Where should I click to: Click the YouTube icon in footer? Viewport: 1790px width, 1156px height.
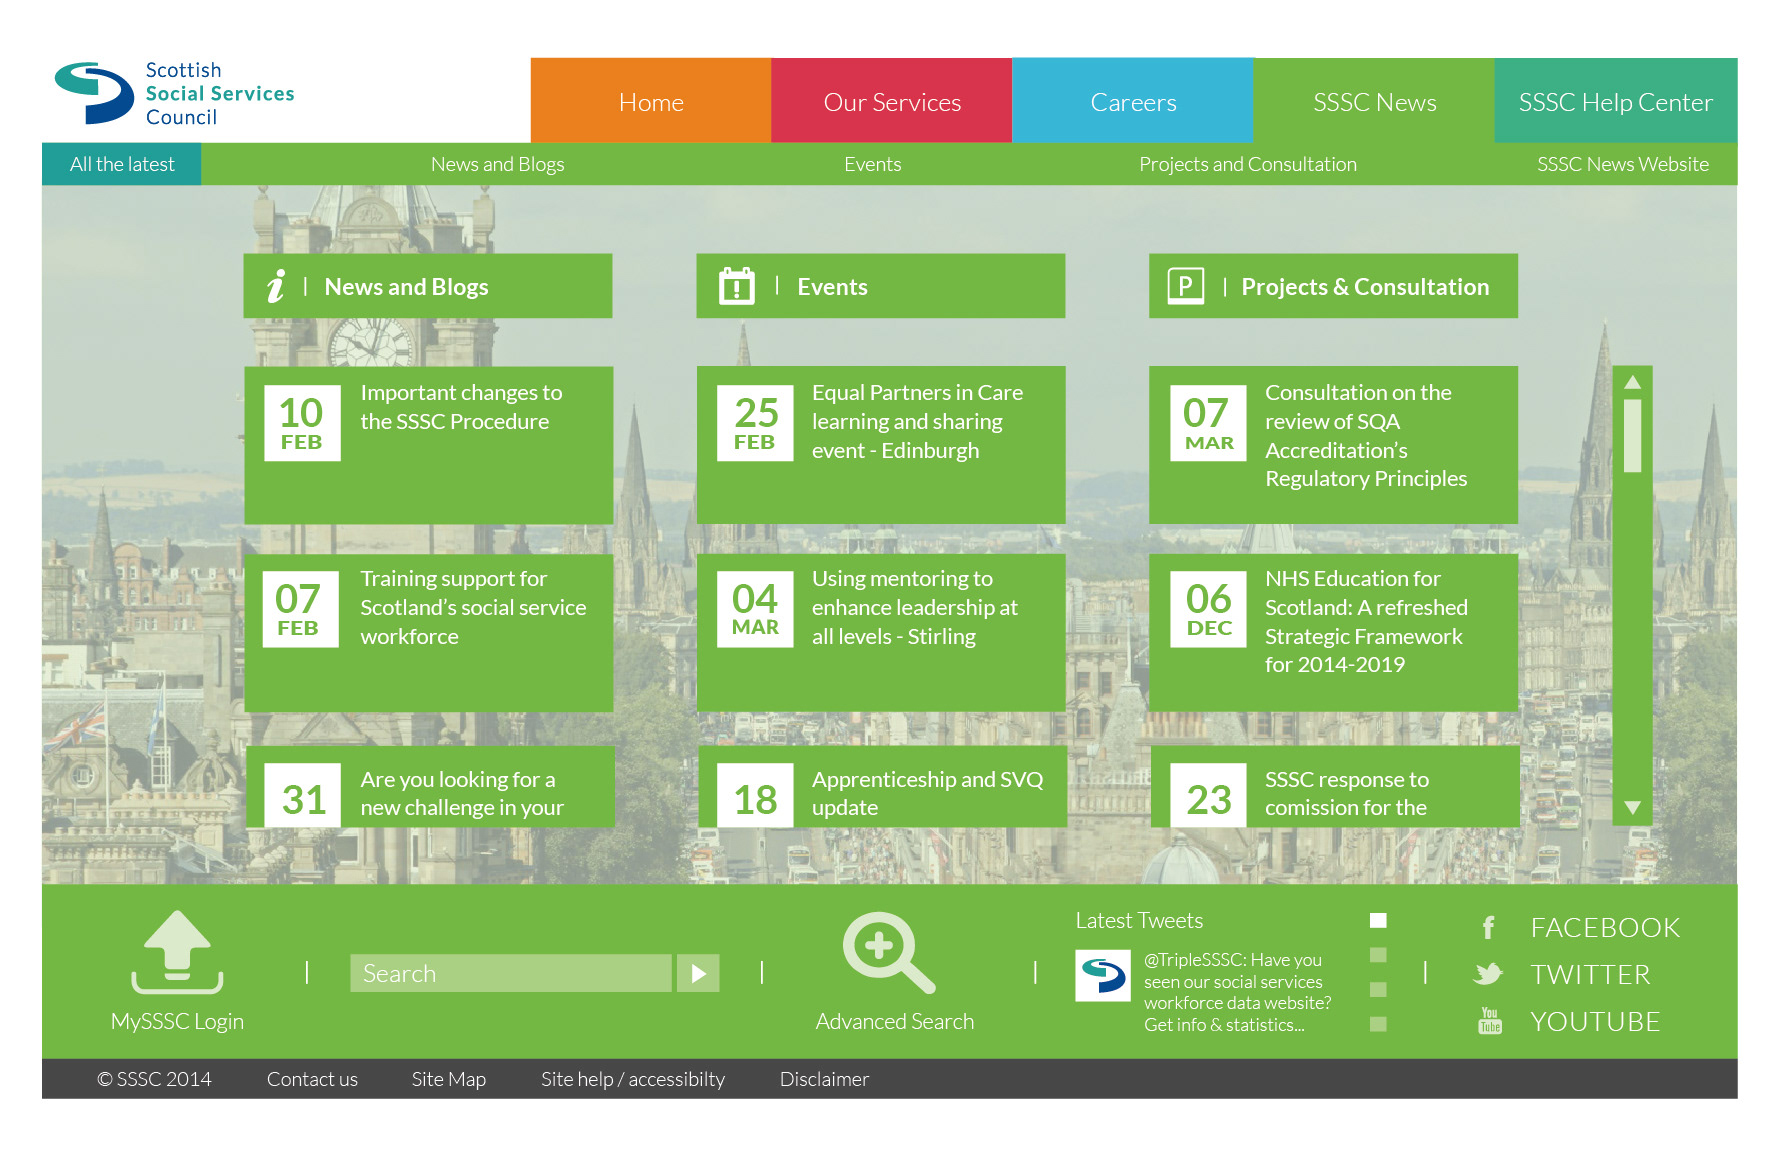click(1489, 1021)
